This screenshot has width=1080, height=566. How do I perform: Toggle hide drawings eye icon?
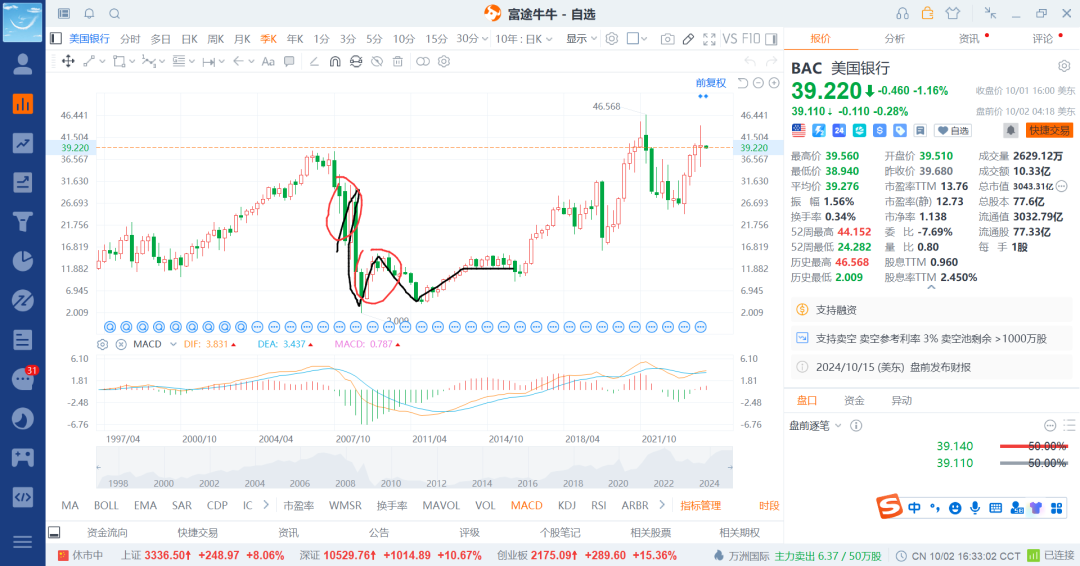tap(377, 61)
